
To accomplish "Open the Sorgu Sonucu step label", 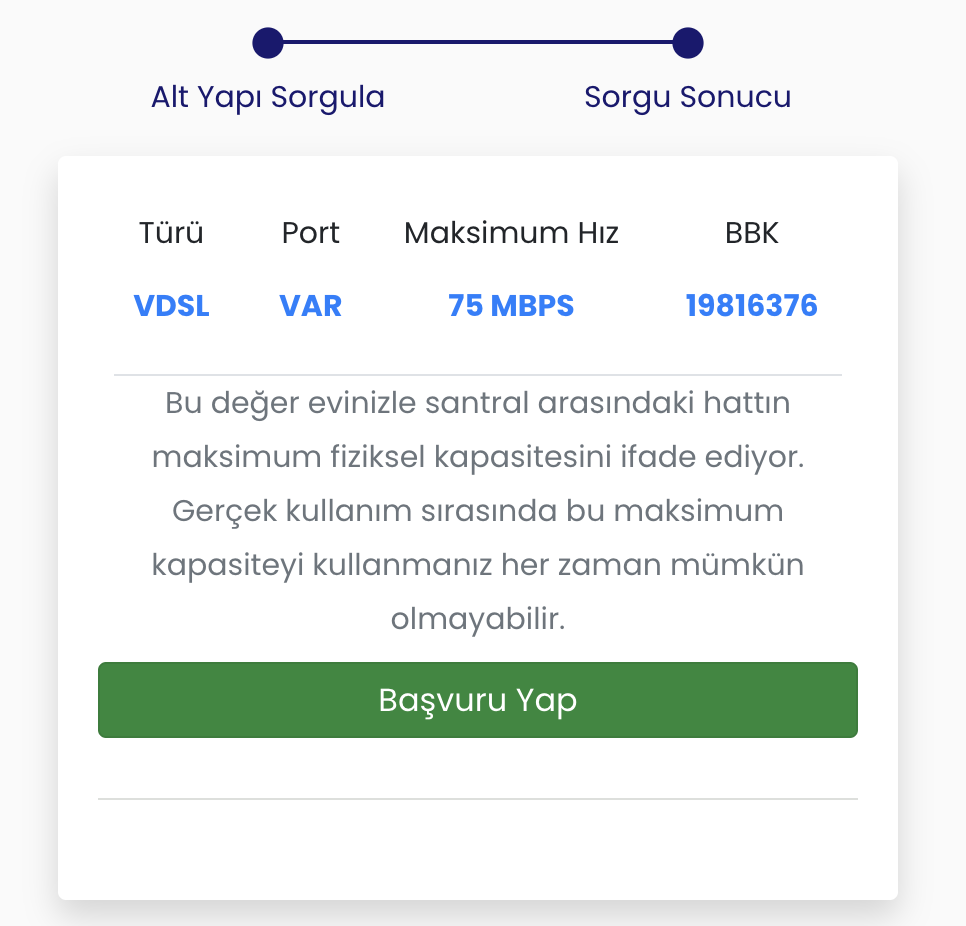I will coord(688,98).
